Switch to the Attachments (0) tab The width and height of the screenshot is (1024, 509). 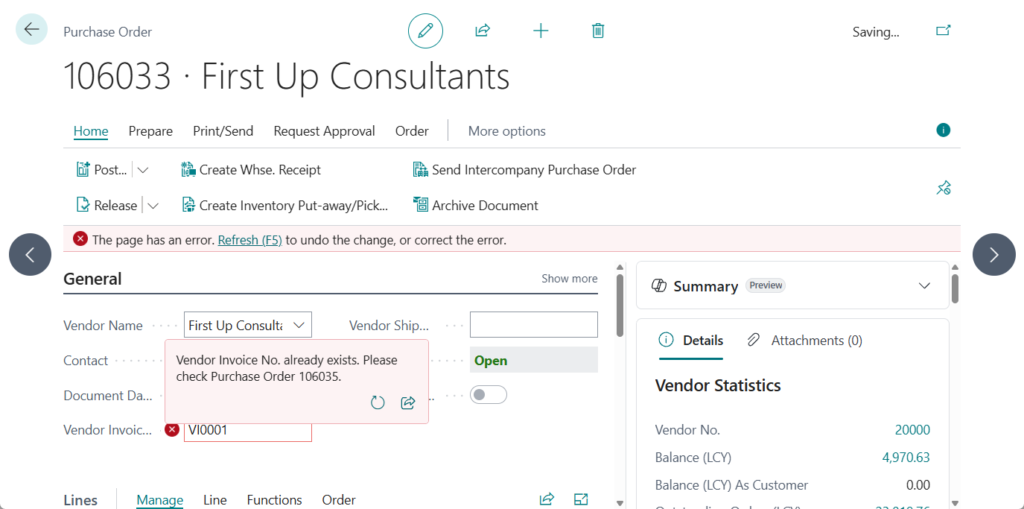click(805, 340)
